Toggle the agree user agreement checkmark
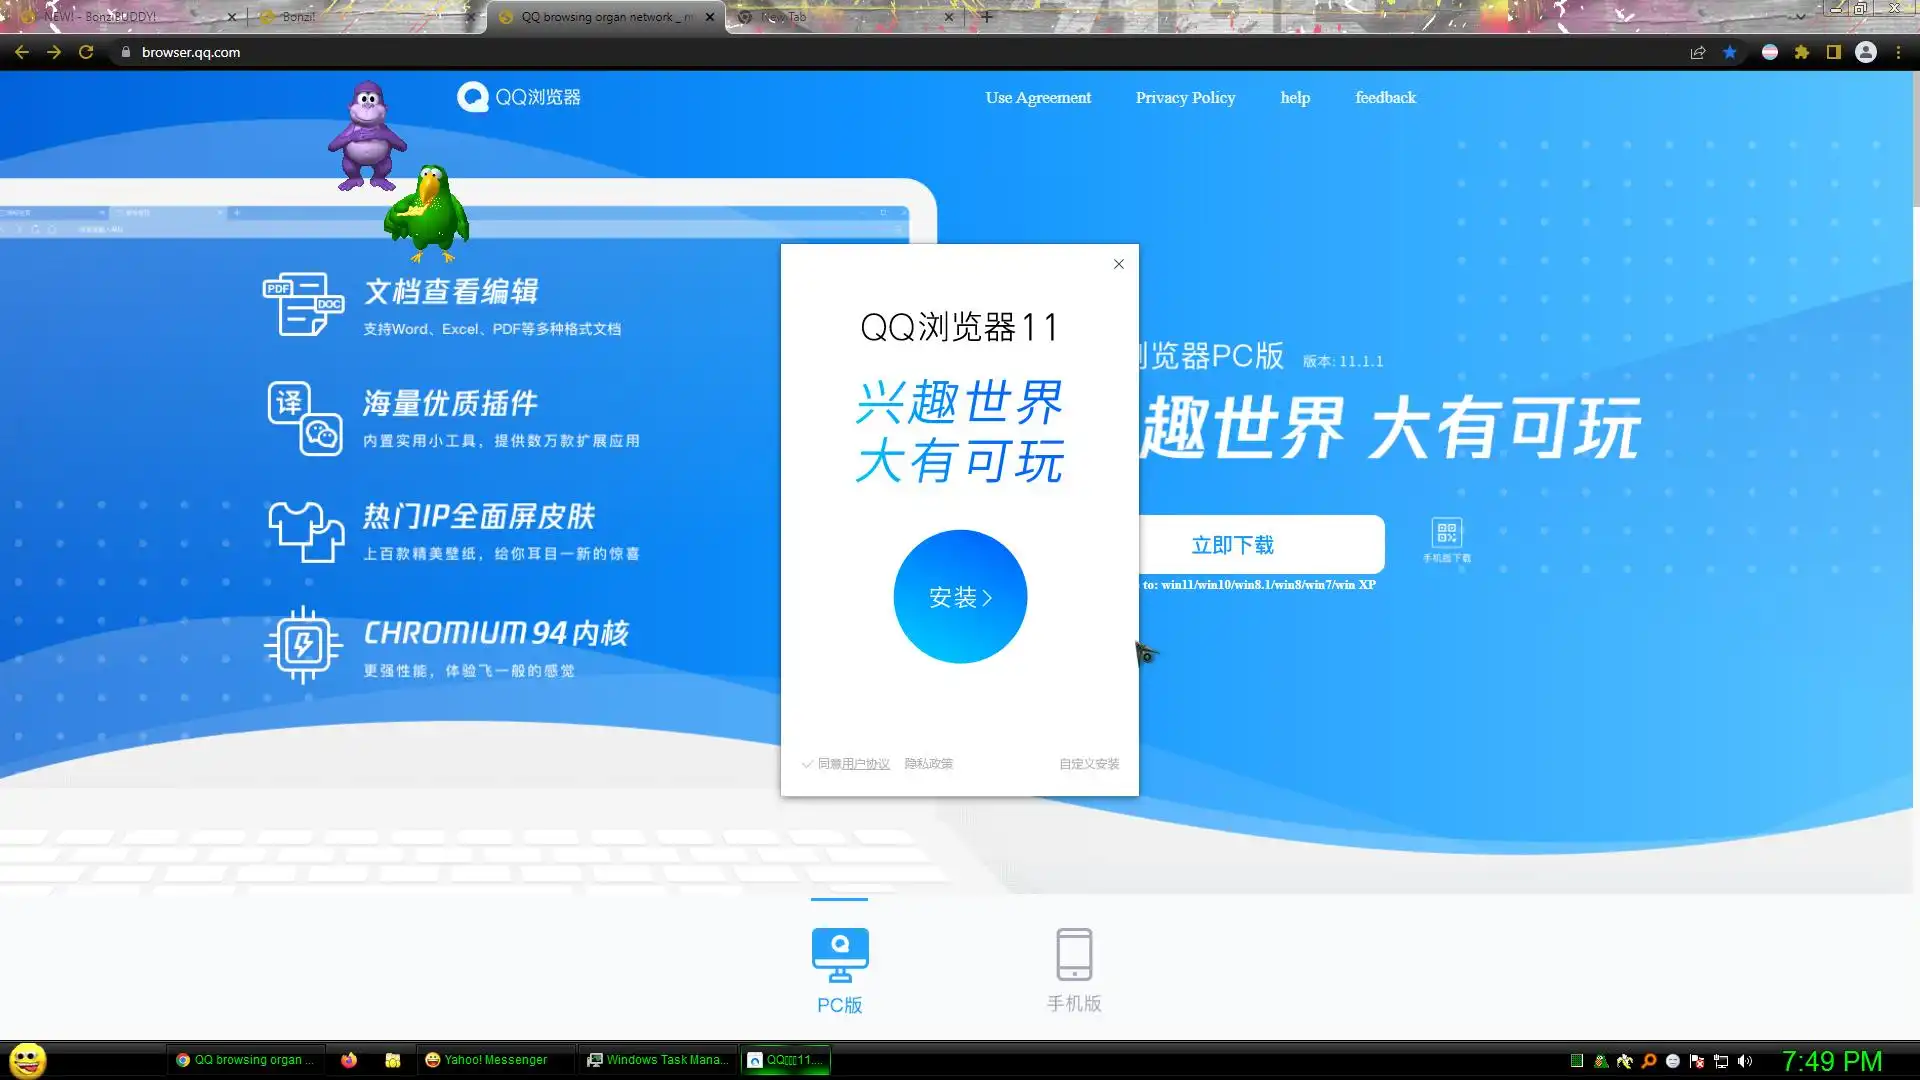The width and height of the screenshot is (1920, 1080). coord(807,764)
